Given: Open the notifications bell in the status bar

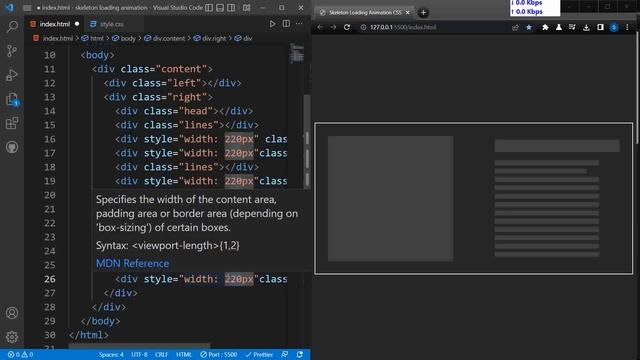Looking at the screenshot, I should point(300,355).
